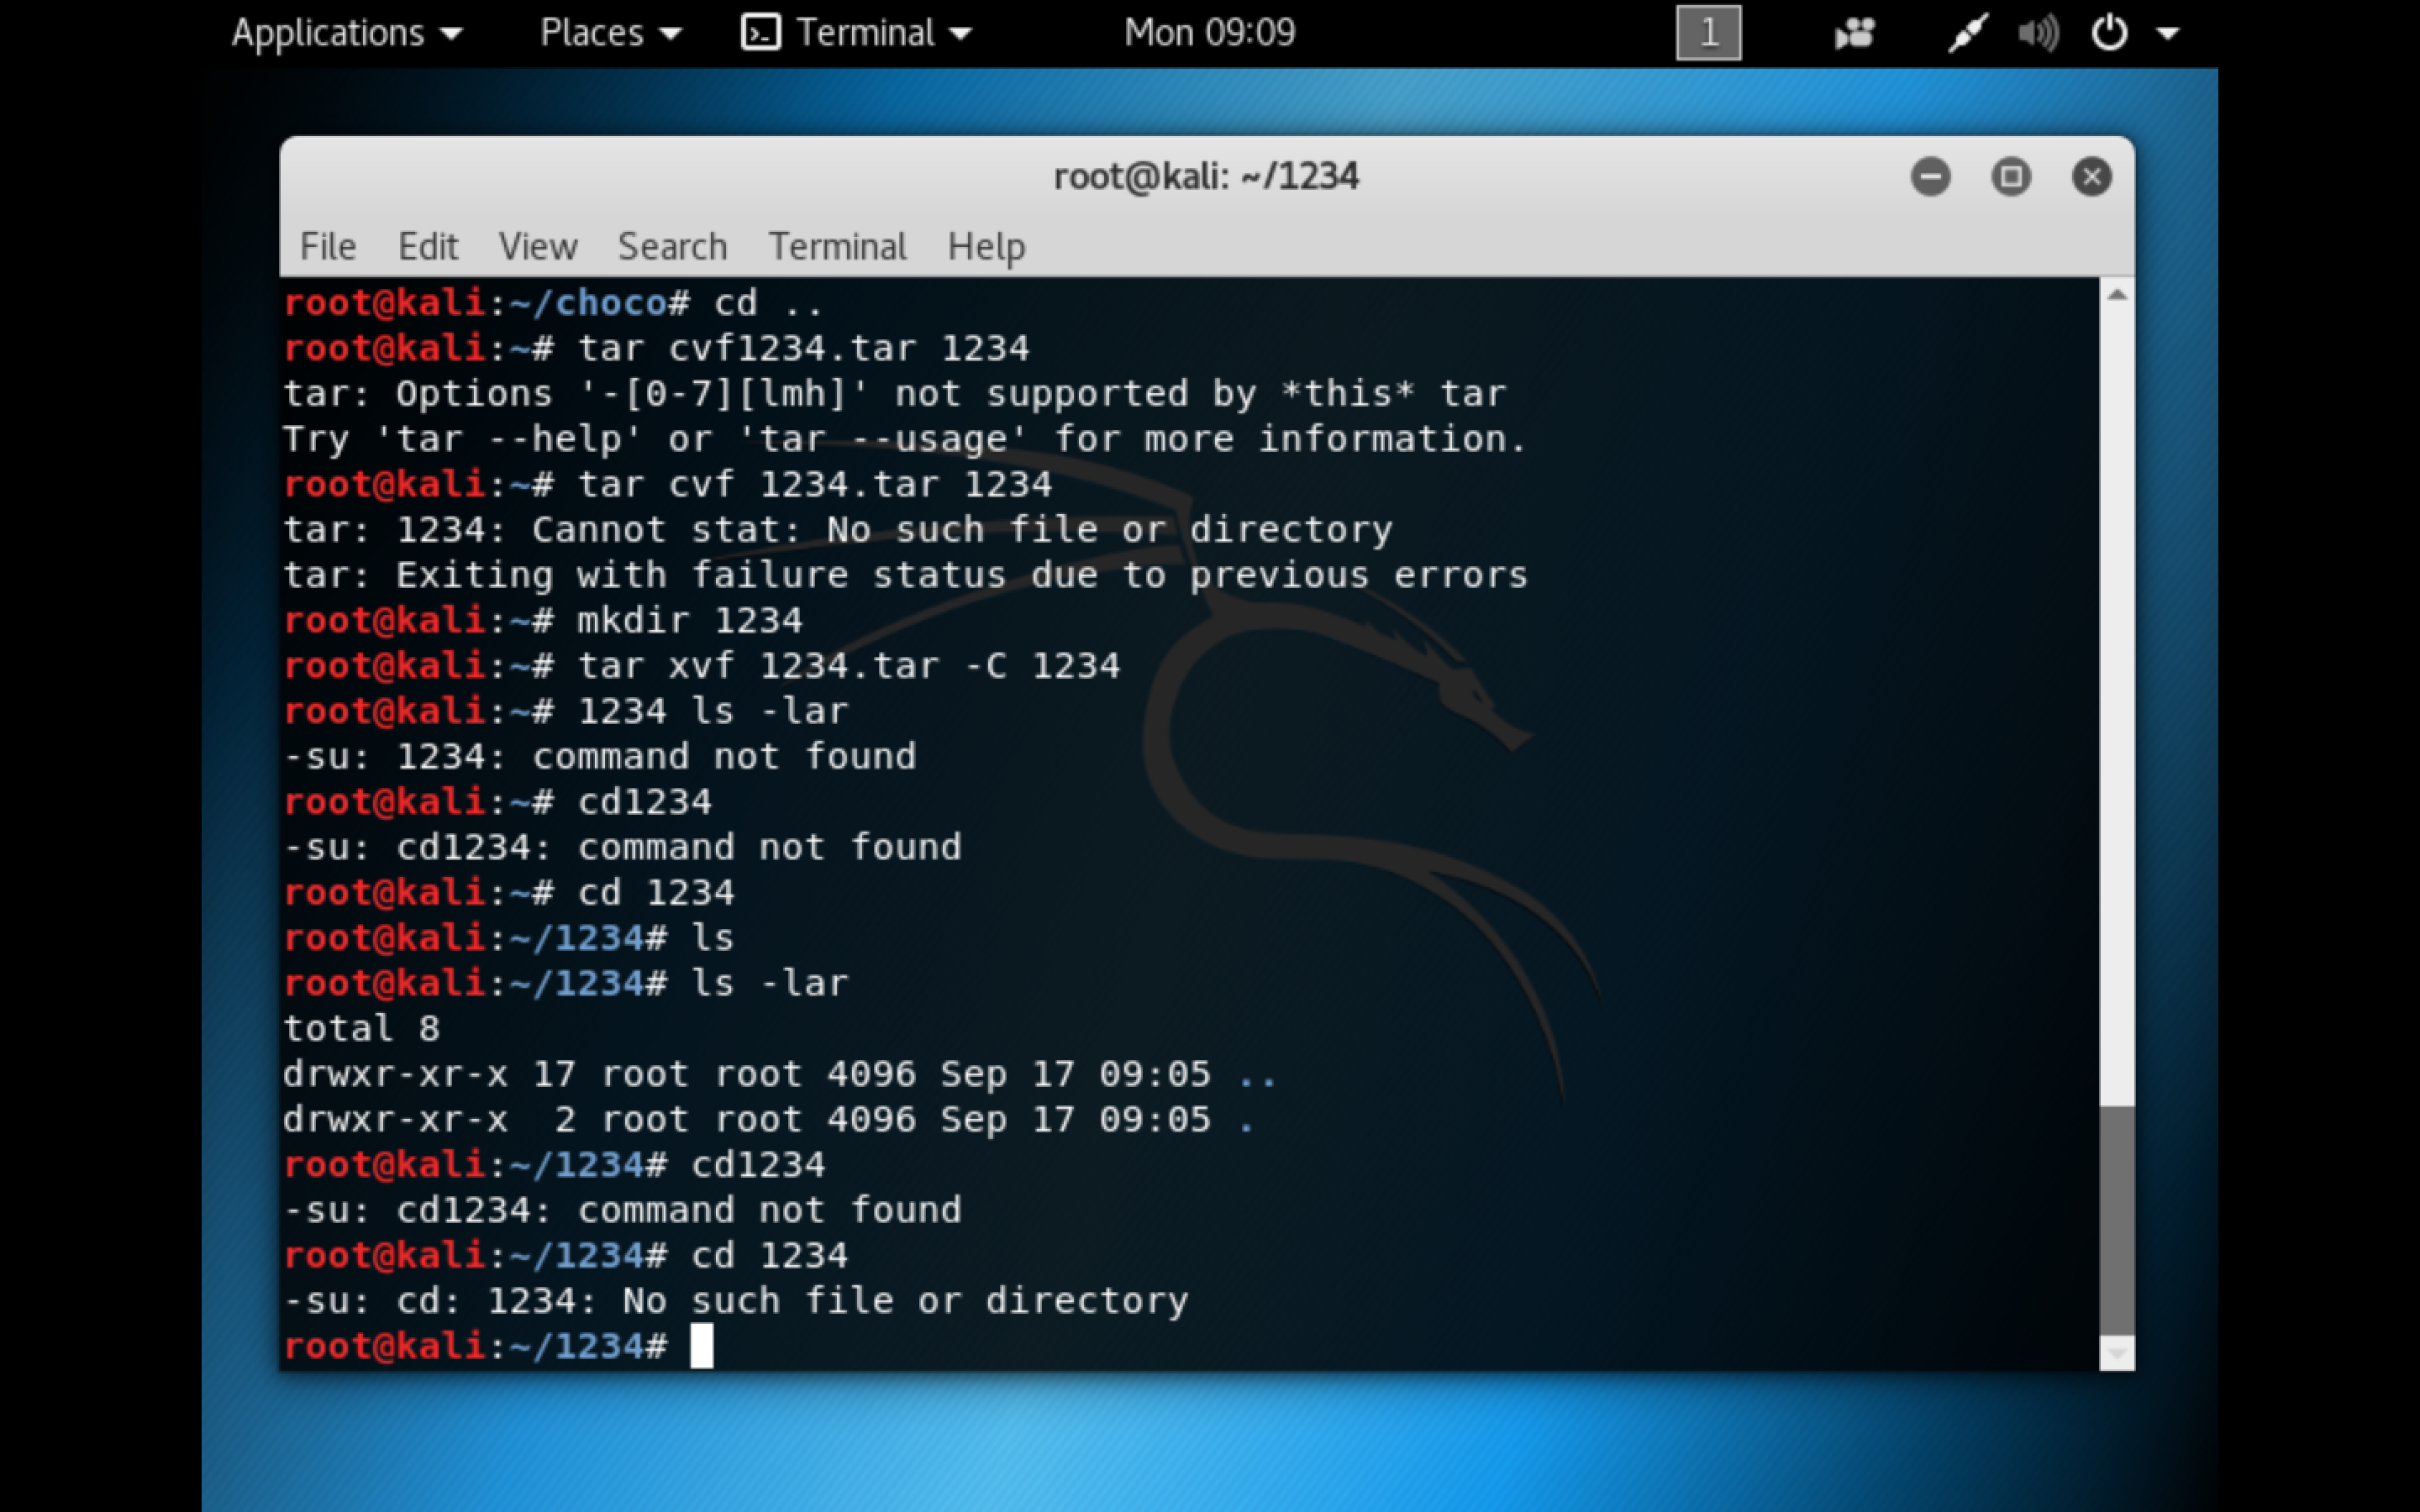Open the Terminal menu in the menu bar

pos(837,246)
